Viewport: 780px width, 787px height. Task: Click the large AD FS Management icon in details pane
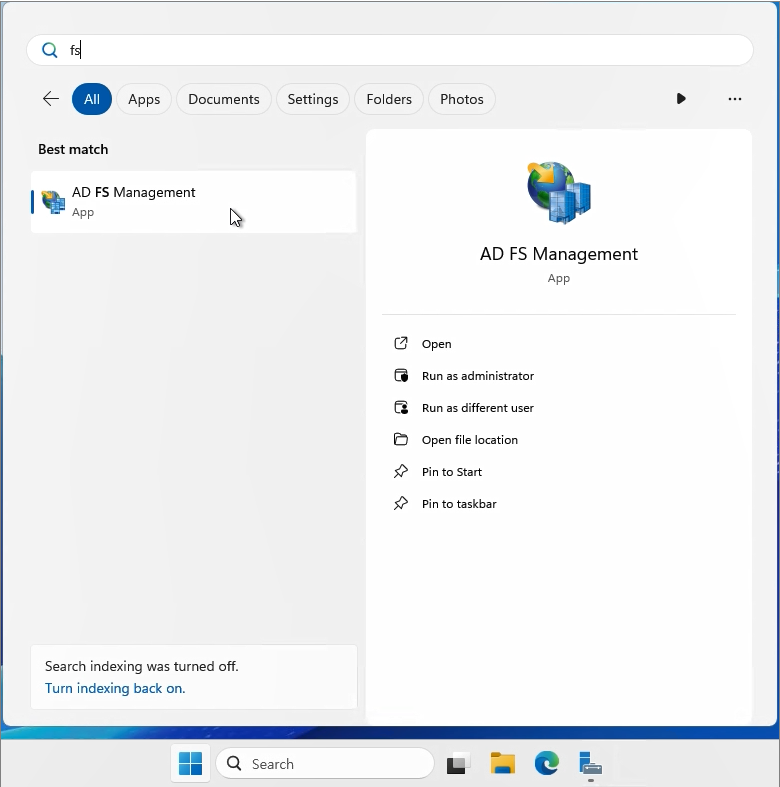[559, 192]
